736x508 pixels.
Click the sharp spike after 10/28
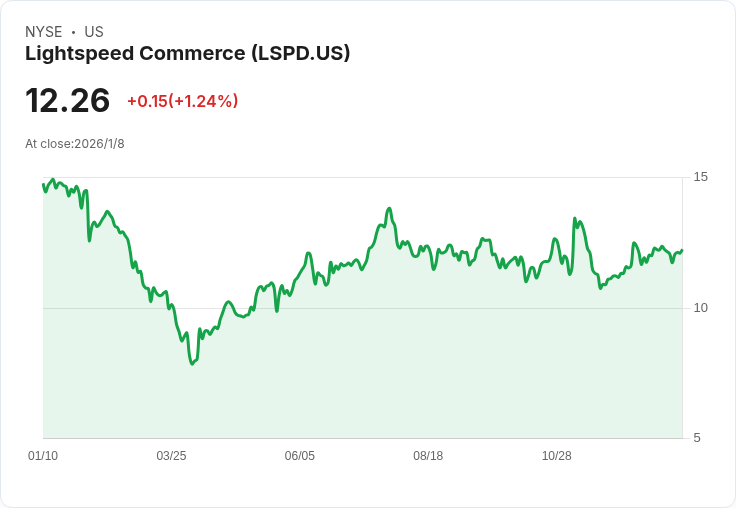coord(575,218)
